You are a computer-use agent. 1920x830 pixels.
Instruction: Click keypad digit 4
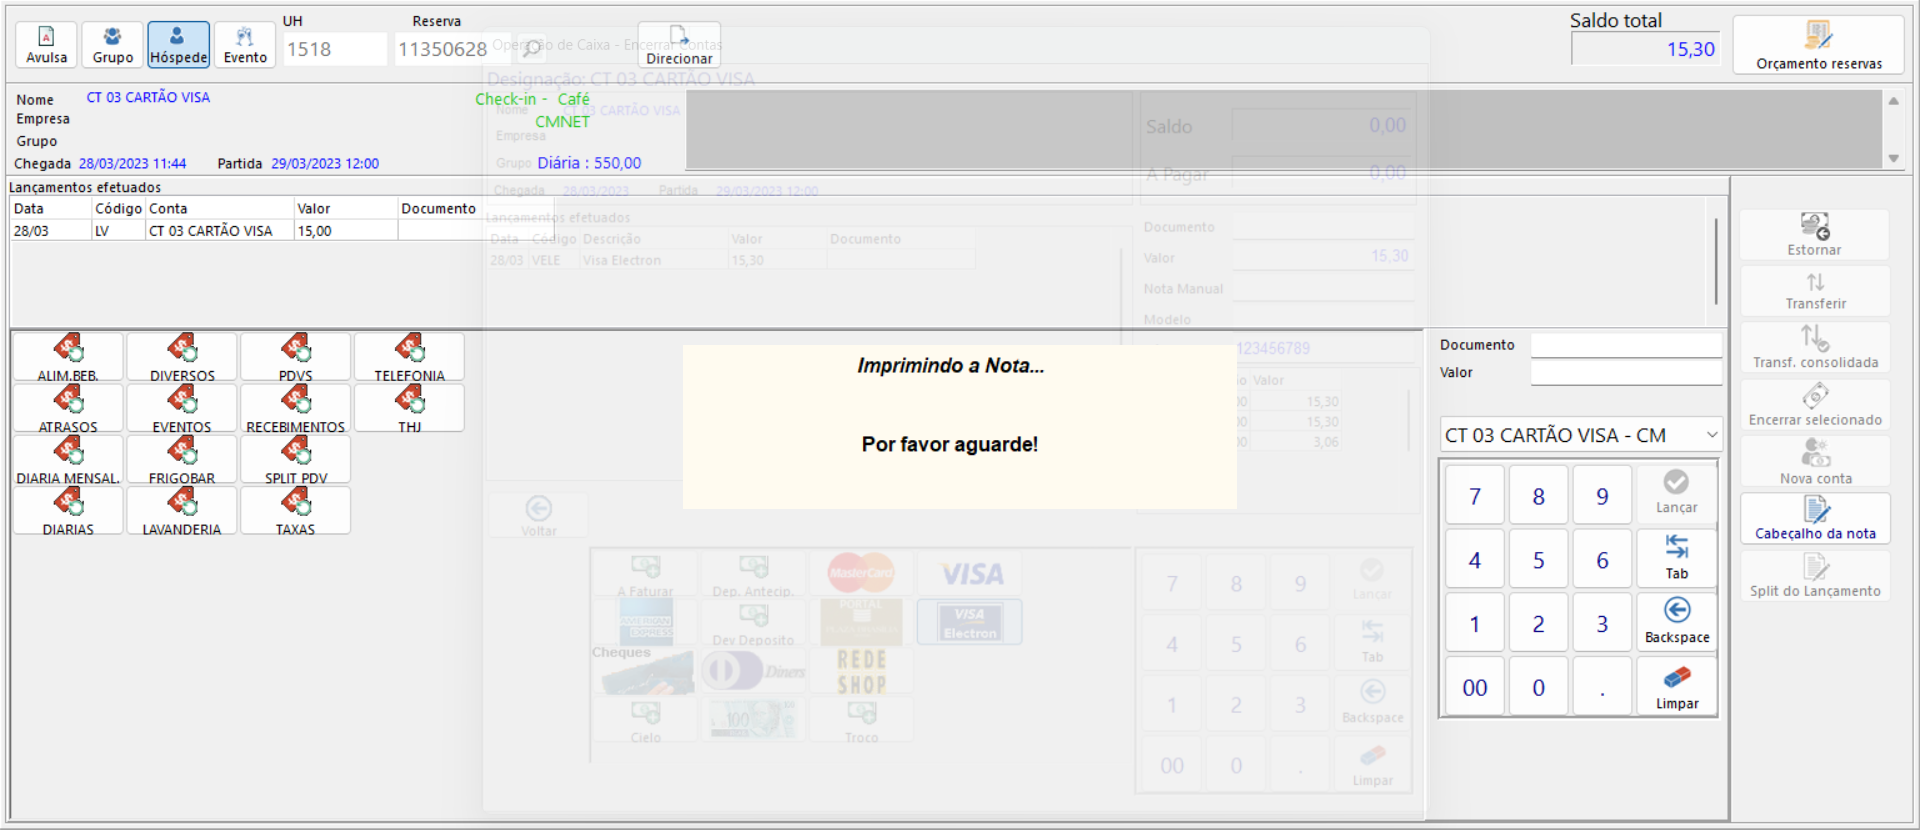(1475, 560)
